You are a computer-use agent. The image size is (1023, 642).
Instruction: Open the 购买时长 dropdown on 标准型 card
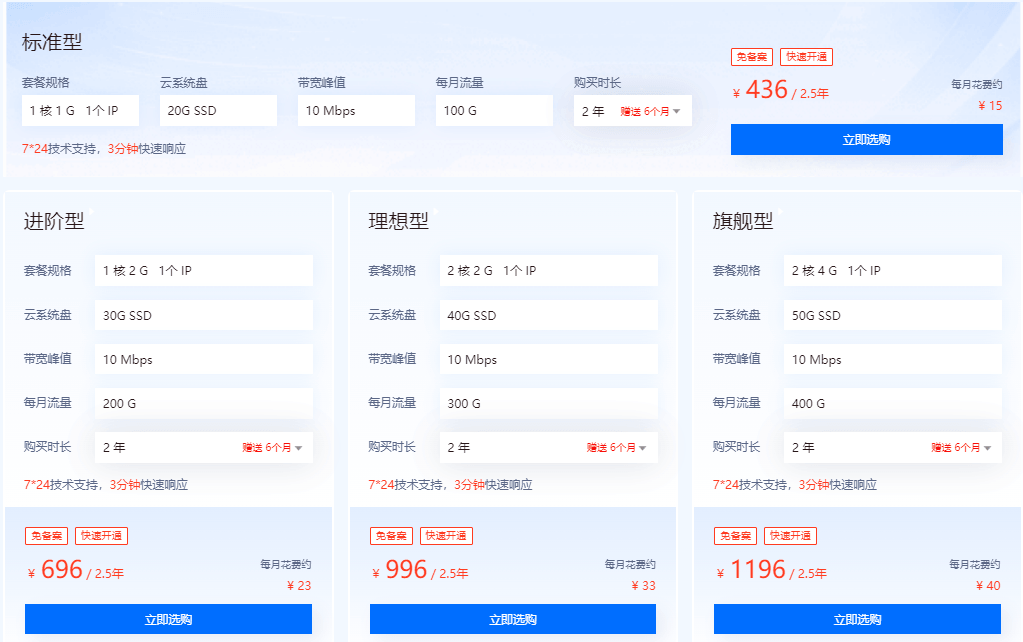coord(632,110)
